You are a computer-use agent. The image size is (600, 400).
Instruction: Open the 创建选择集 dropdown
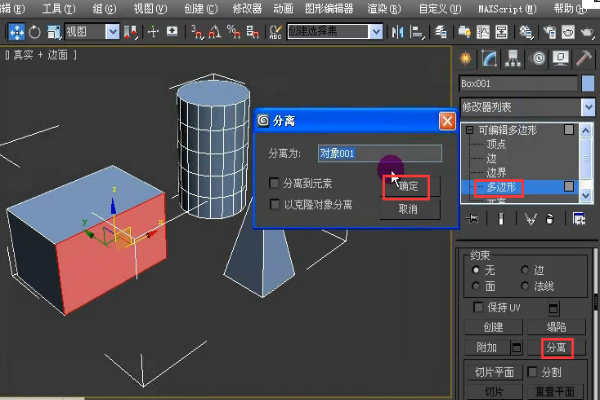point(376,32)
